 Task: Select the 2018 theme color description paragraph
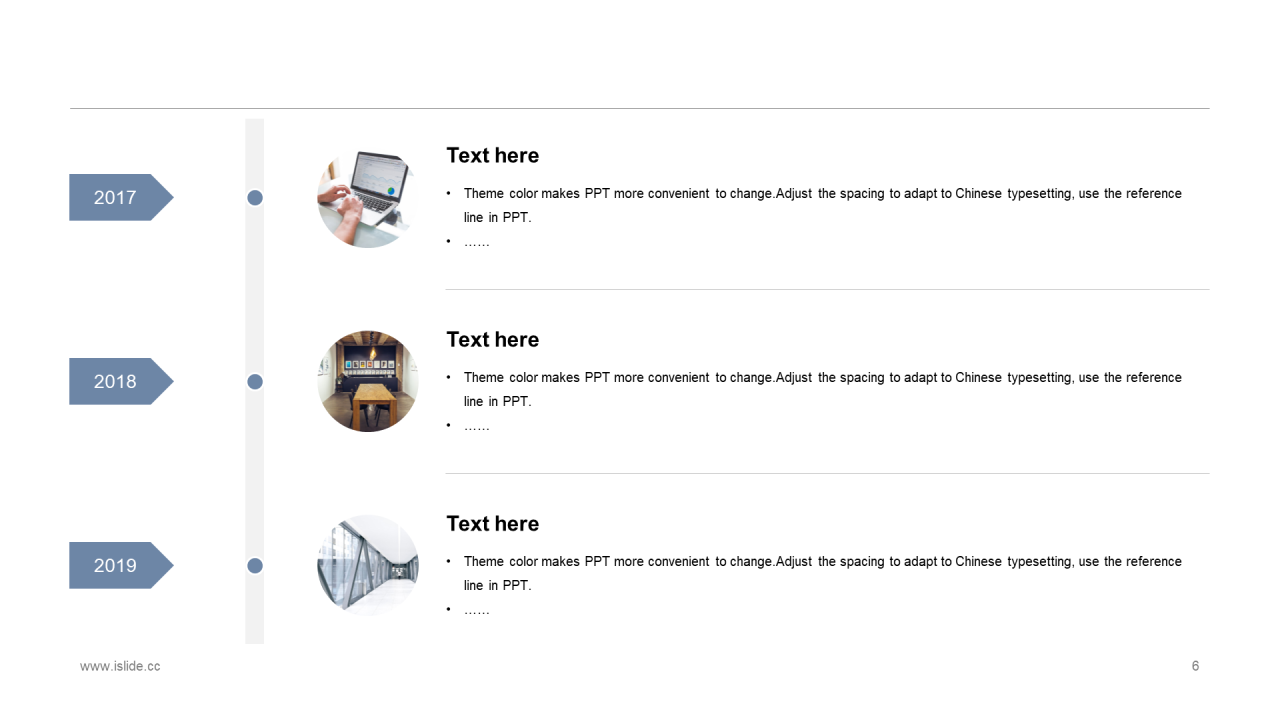tap(822, 389)
